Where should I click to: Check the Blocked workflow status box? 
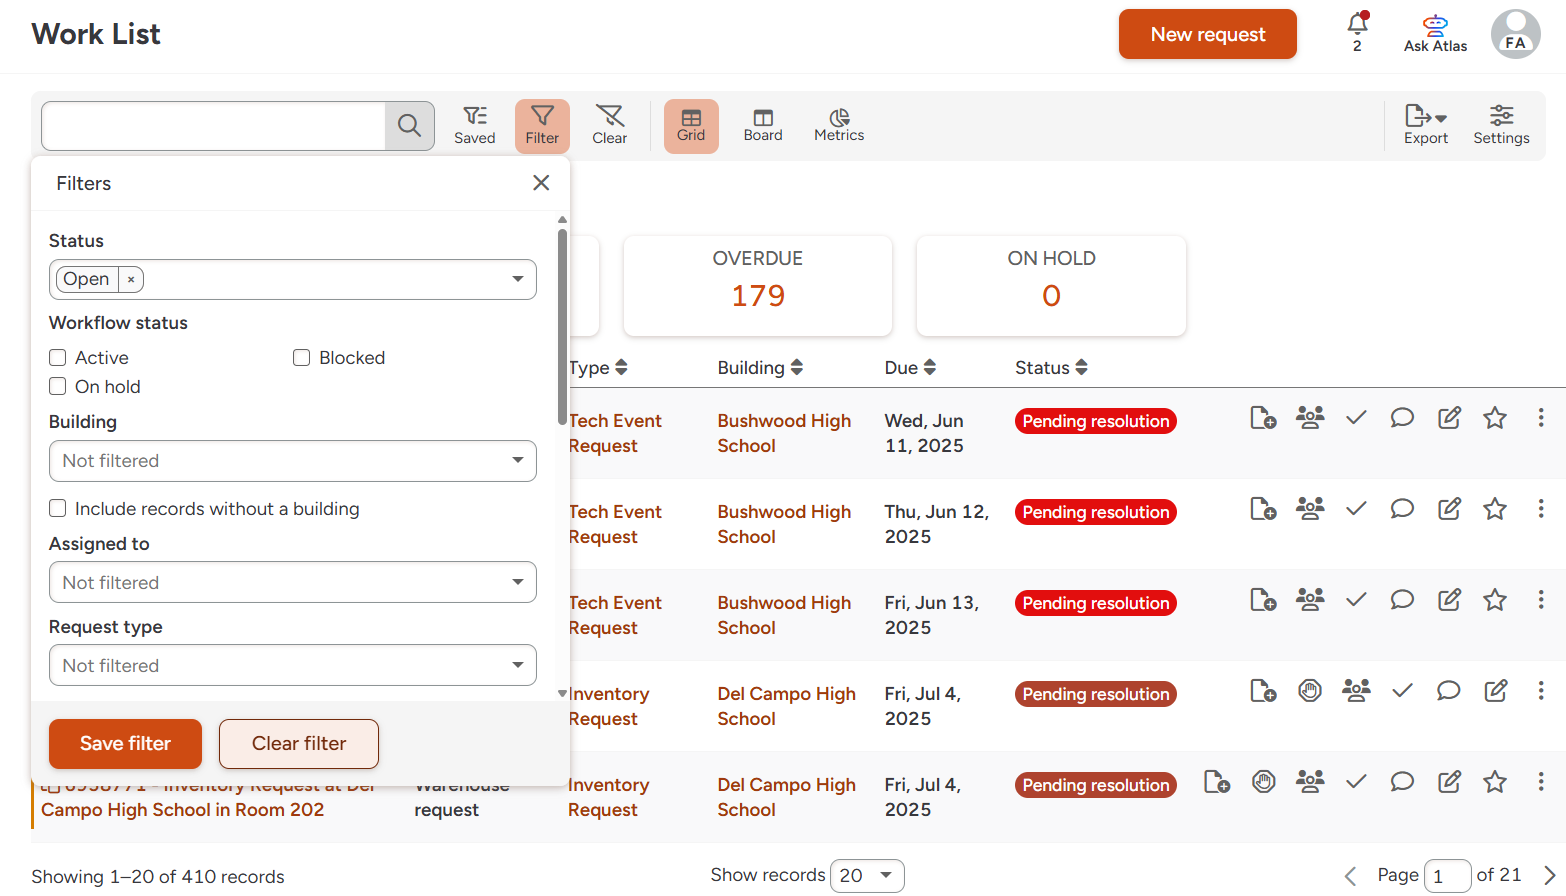point(301,358)
